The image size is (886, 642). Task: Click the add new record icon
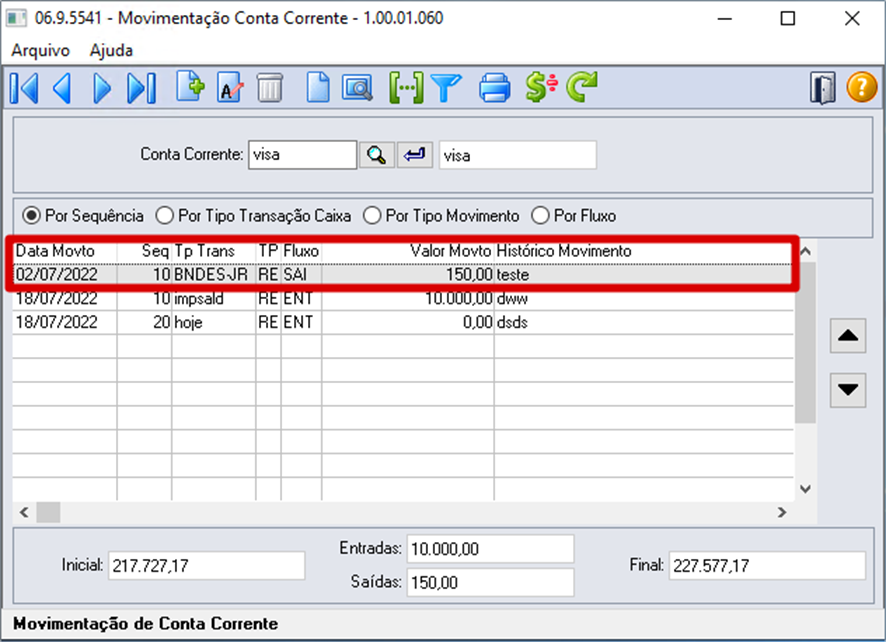pyautogui.click(x=190, y=86)
